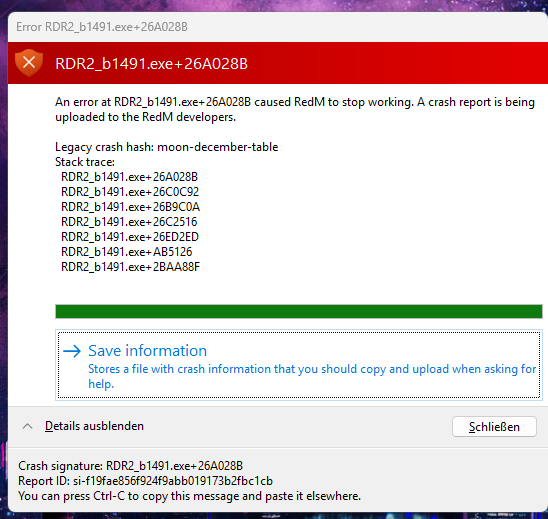Click the 'Crash signature' line in details
This screenshot has width=548, height=519.
click(x=130, y=466)
